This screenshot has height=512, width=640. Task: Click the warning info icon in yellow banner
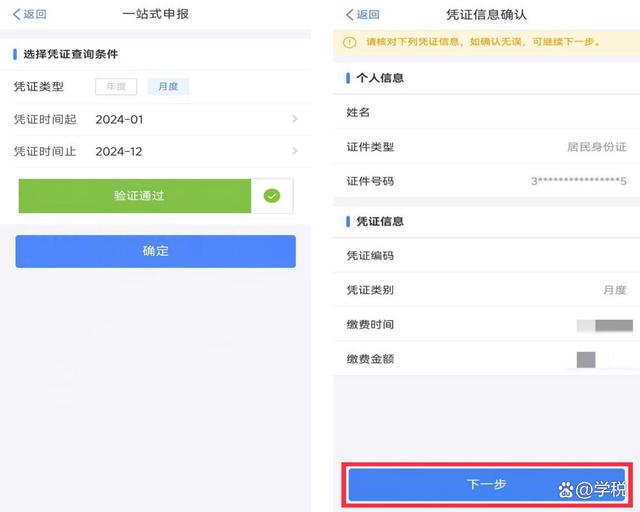[349, 42]
